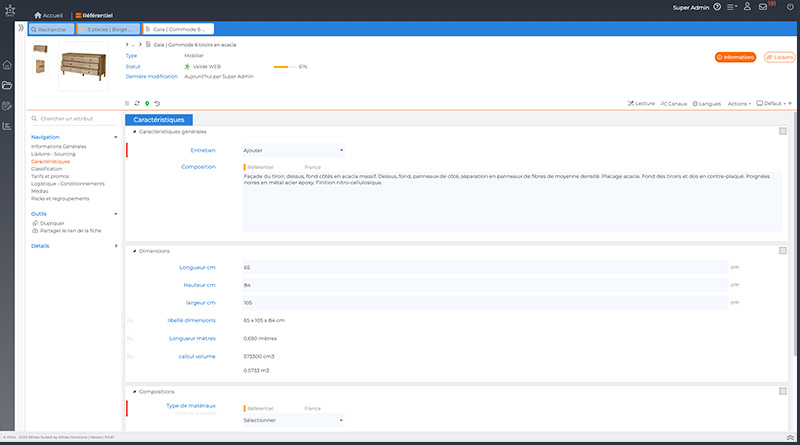Open Référentiel in top menu
Screen dimensions: 800x445
(x=94, y=15)
